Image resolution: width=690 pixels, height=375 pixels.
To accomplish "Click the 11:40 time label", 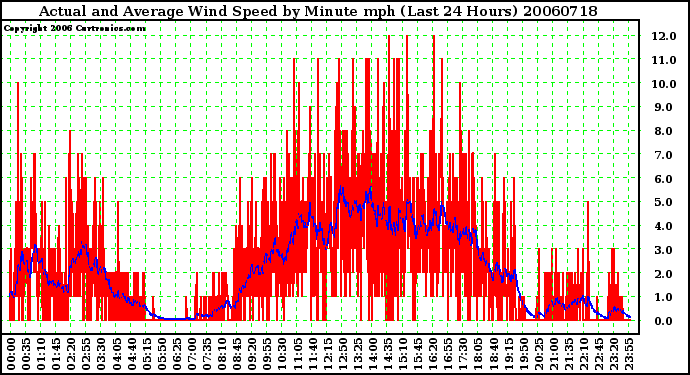I will pyautogui.click(x=312, y=354).
